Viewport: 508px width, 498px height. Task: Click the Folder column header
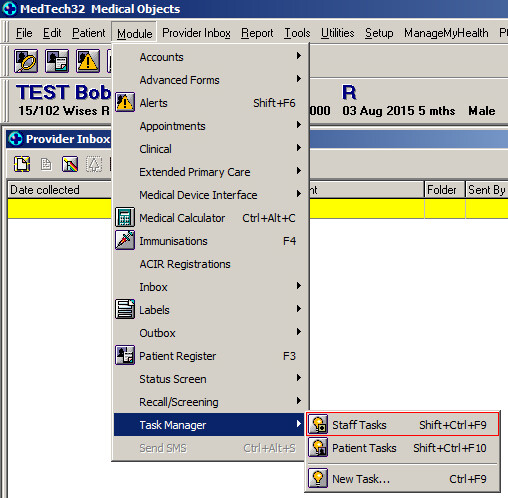445,190
